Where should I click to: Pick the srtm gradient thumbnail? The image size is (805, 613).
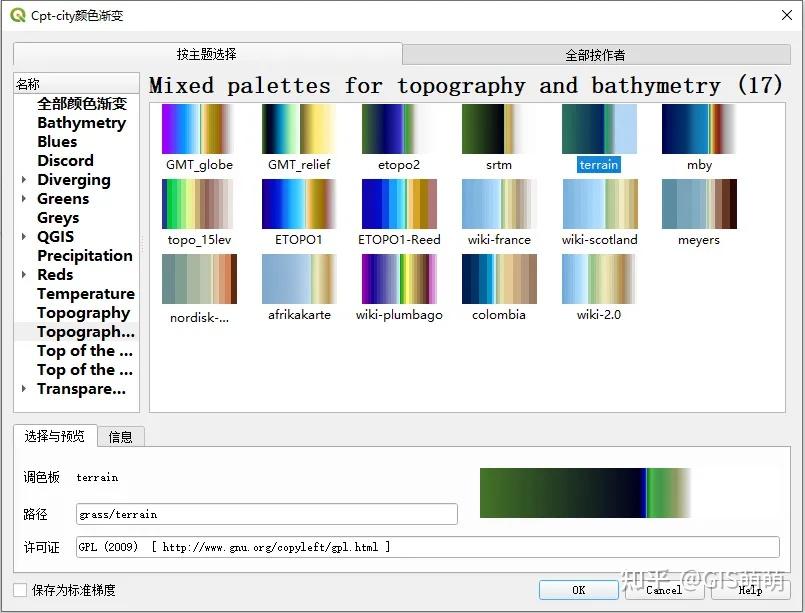click(x=498, y=129)
